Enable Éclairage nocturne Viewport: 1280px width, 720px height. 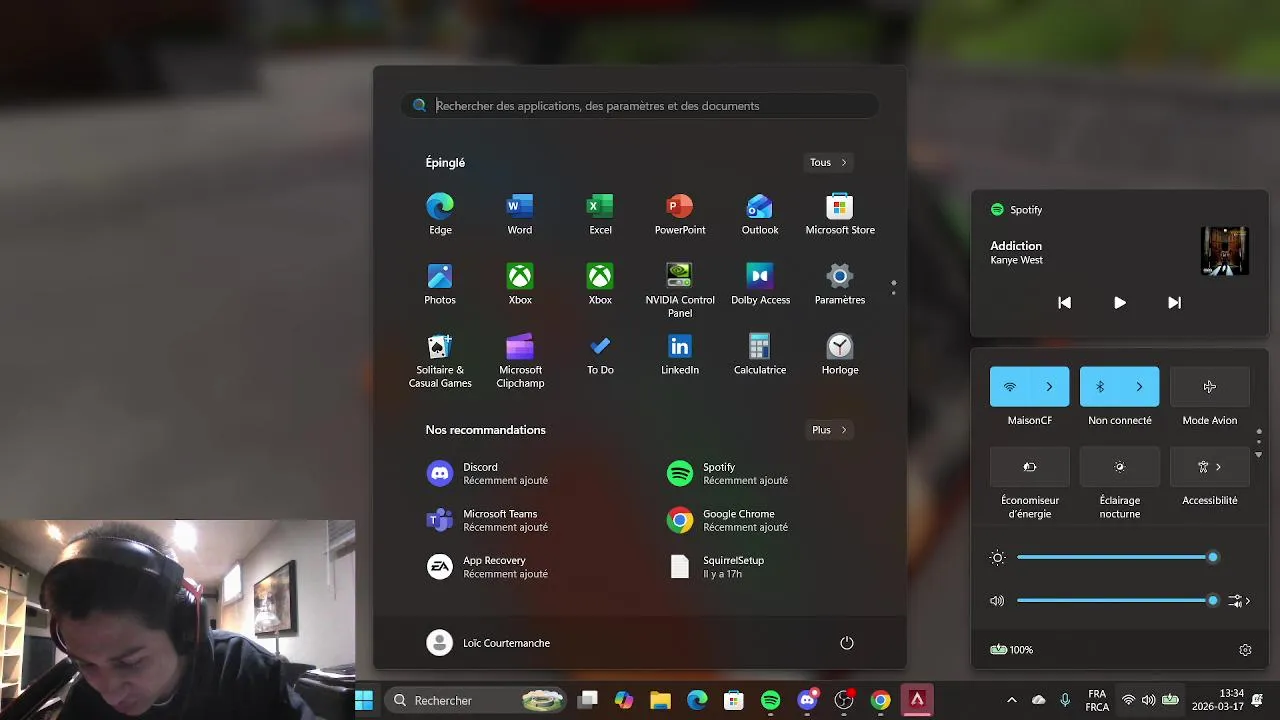pos(1120,467)
